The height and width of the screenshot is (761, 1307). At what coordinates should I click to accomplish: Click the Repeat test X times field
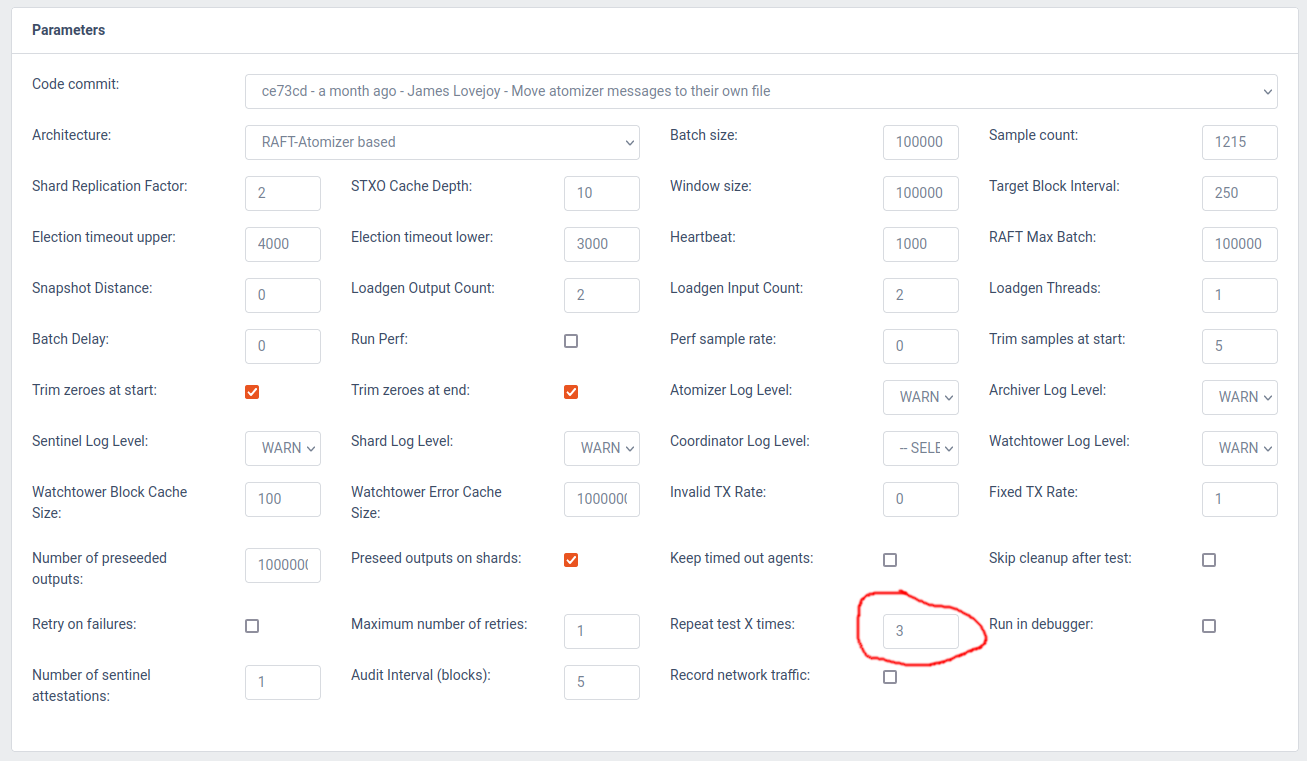coord(921,631)
